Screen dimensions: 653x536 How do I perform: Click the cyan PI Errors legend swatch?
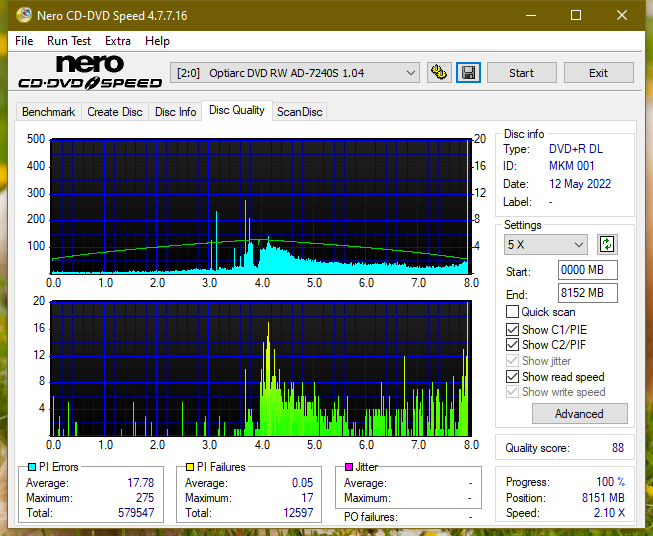[x=32, y=467]
